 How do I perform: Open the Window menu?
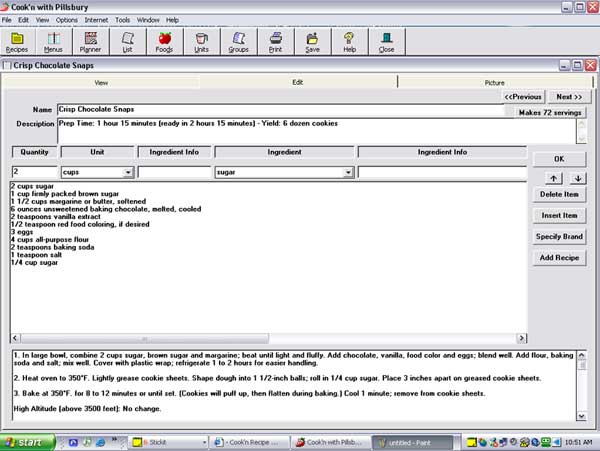pos(148,20)
